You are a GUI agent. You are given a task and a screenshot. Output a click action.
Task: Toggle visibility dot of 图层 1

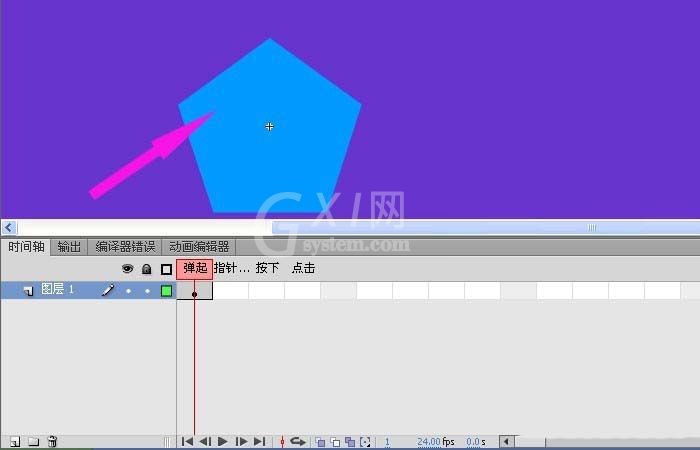click(129, 291)
